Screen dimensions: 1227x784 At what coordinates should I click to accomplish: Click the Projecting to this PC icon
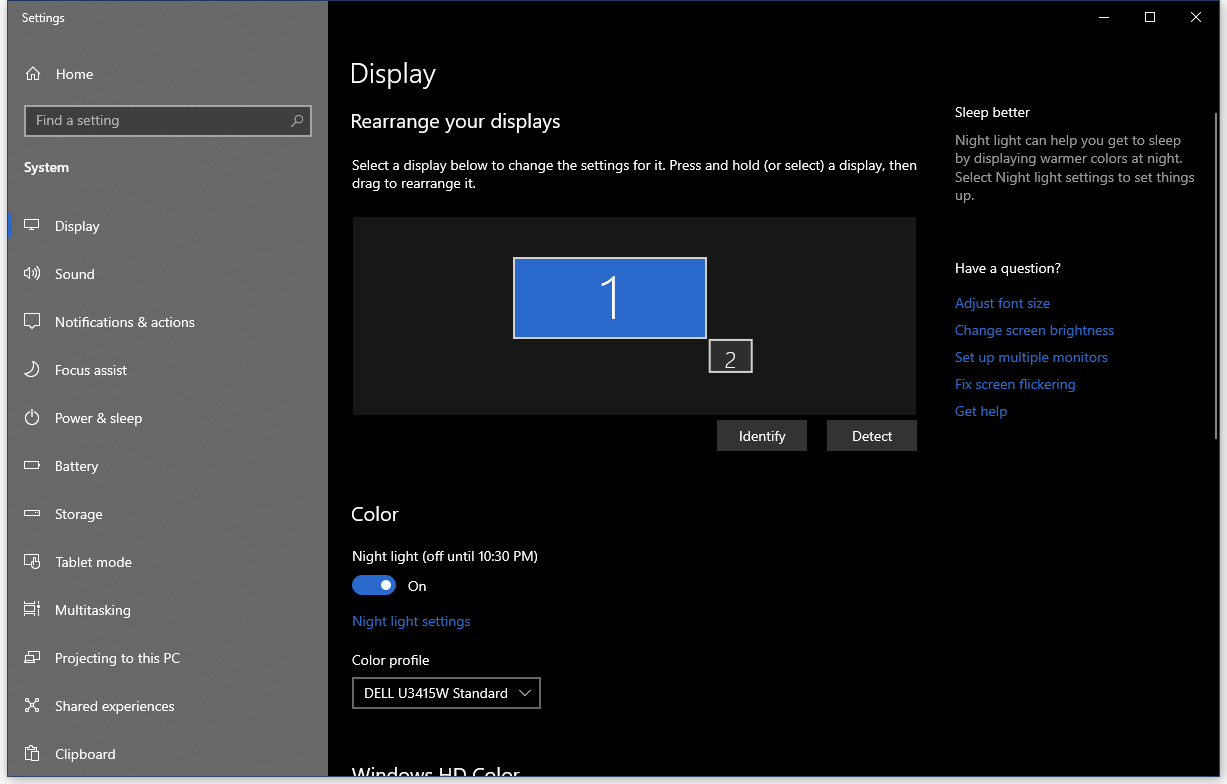click(x=32, y=658)
